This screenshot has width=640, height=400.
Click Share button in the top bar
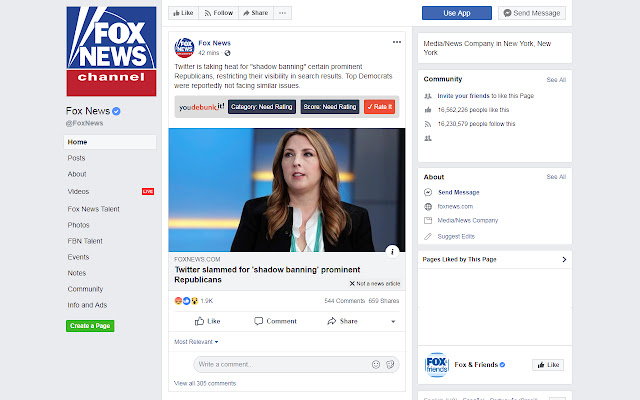256,13
